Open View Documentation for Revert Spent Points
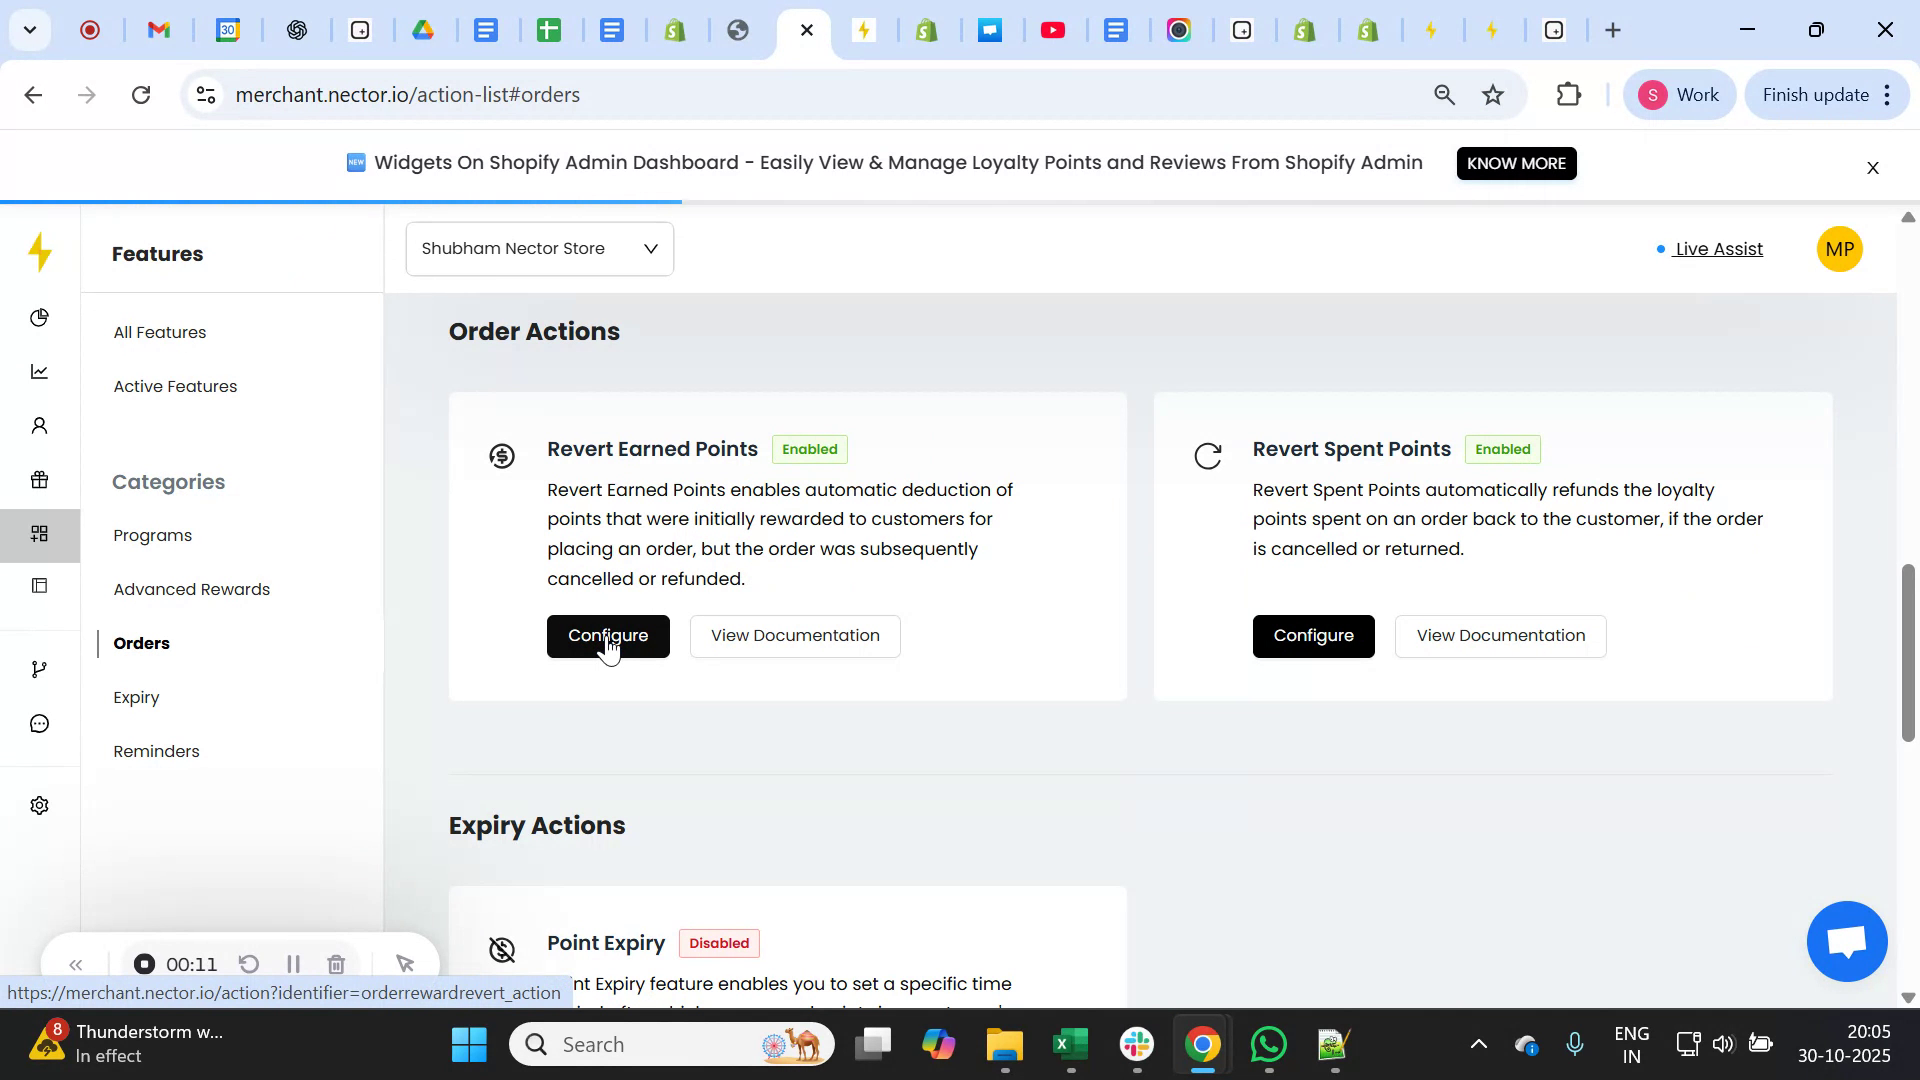The height and width of the screenshot is (1080, 1920). click(x=1501, y=635)
